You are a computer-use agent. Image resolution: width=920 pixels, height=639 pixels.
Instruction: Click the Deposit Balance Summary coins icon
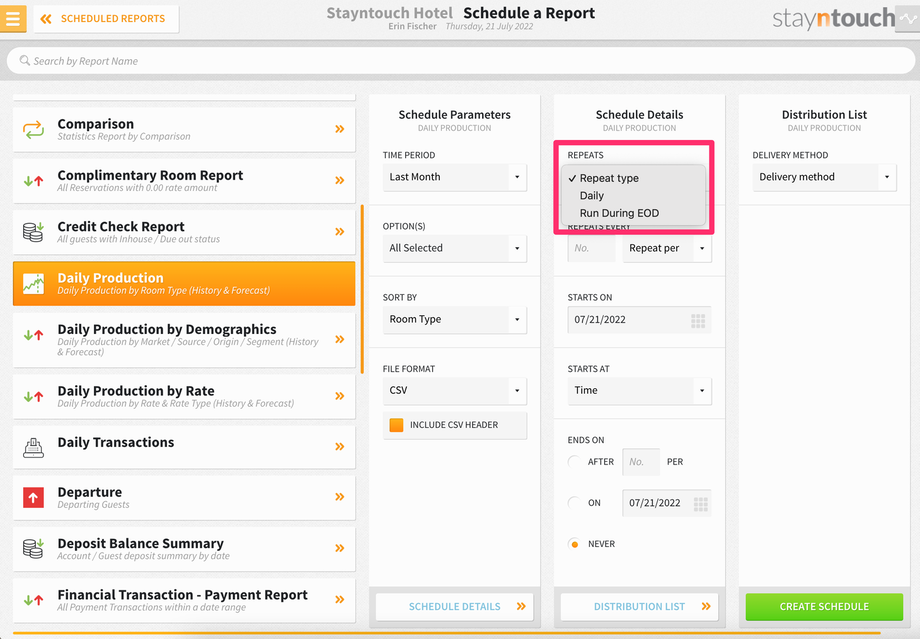(33, 548)
